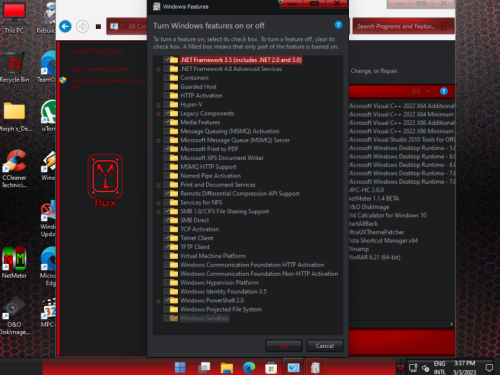This screenshot has height=375, width=500.
Task: Open the taskbar clock showing 3:37 PM
Action: [465, 368]
